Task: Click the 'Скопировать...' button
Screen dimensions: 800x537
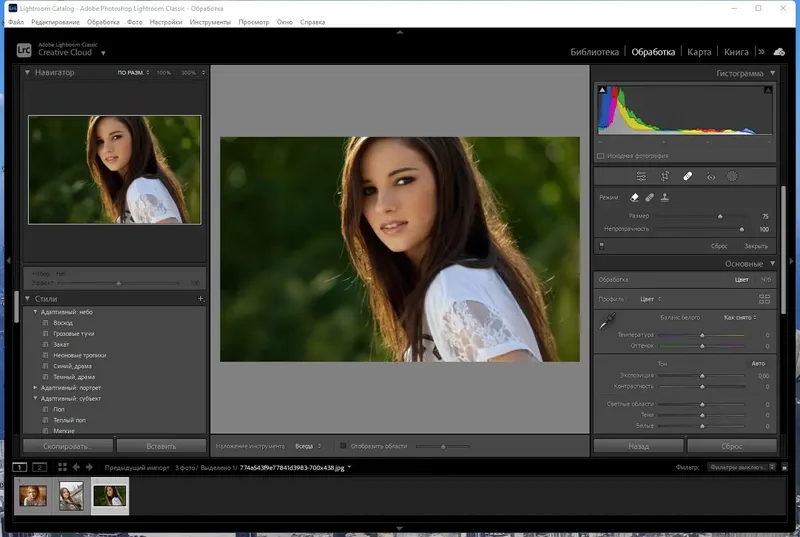Action: pyautogui.click(x=67, y=446)
